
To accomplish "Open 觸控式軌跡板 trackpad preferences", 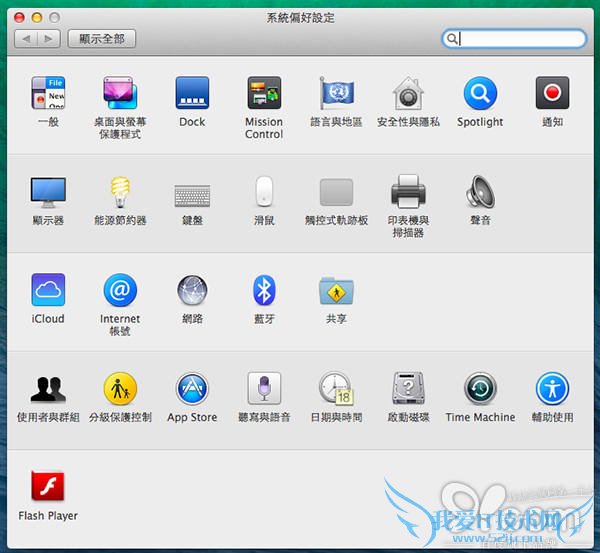I will click(336, 192).
